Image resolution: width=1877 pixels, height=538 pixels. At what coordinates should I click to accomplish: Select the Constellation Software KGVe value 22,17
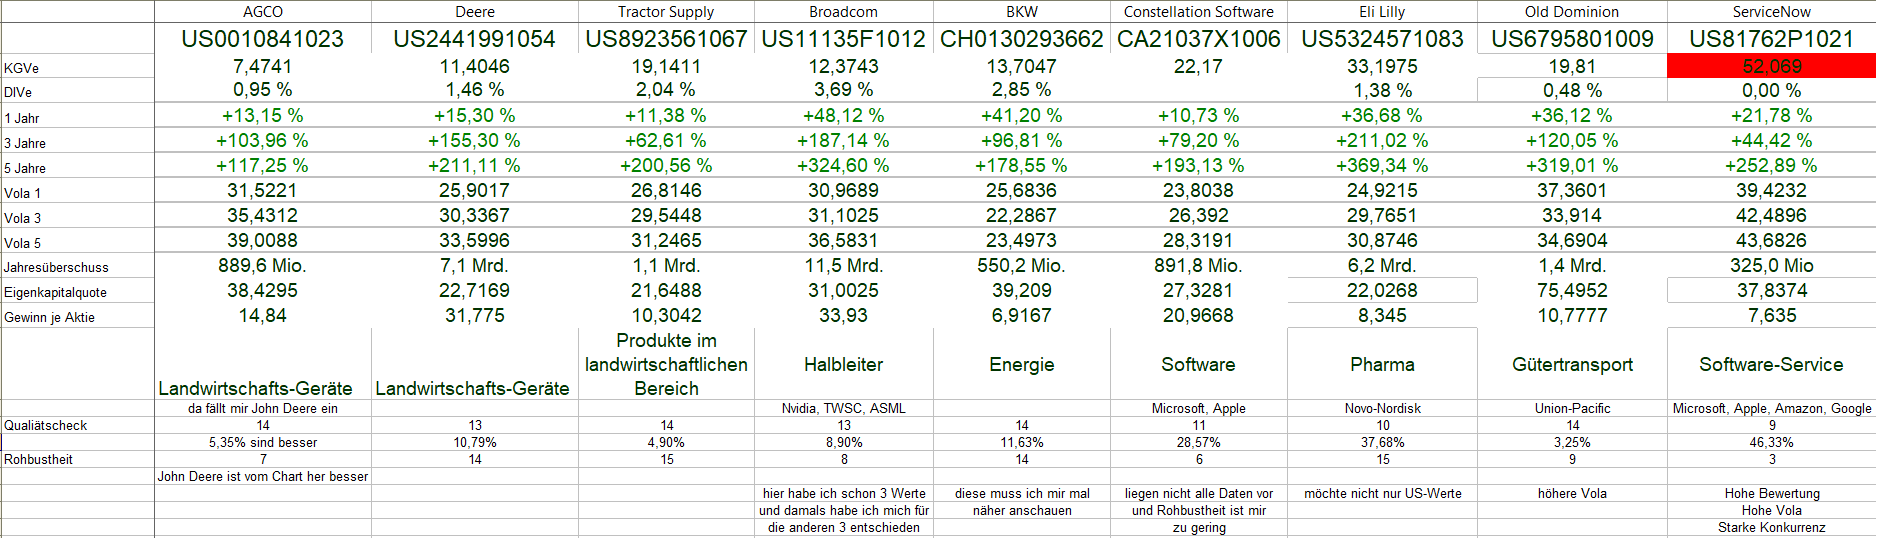pos(1198,66)
